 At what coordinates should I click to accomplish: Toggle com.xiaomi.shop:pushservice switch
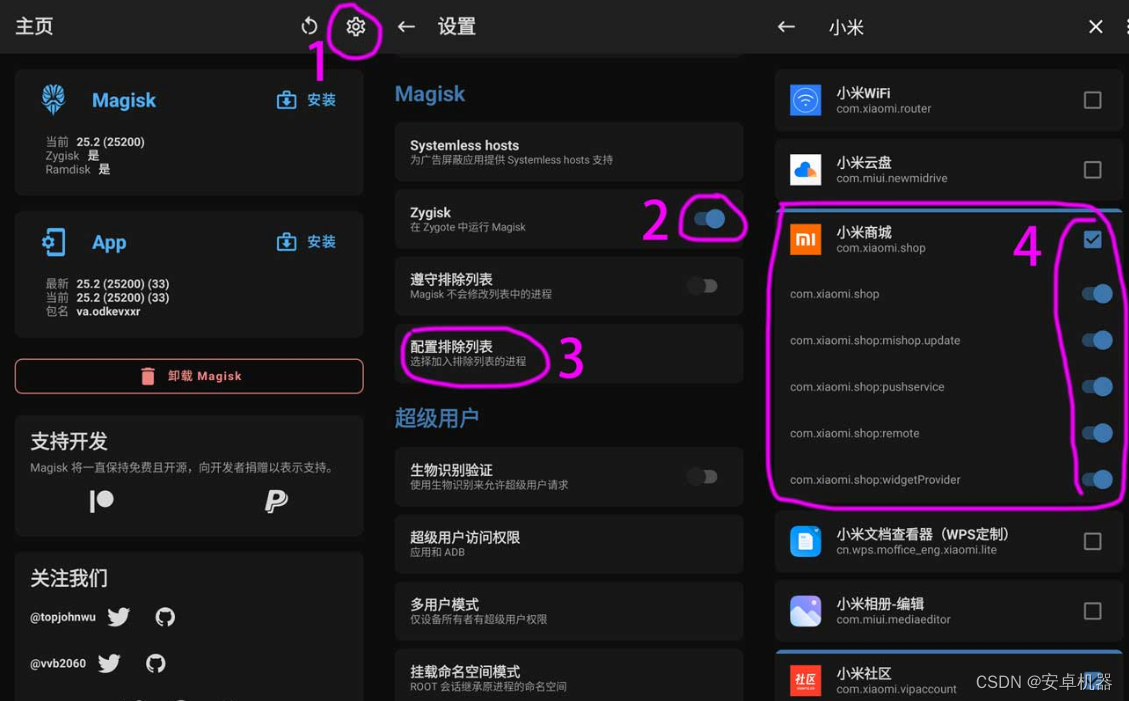pos(1097,386)
